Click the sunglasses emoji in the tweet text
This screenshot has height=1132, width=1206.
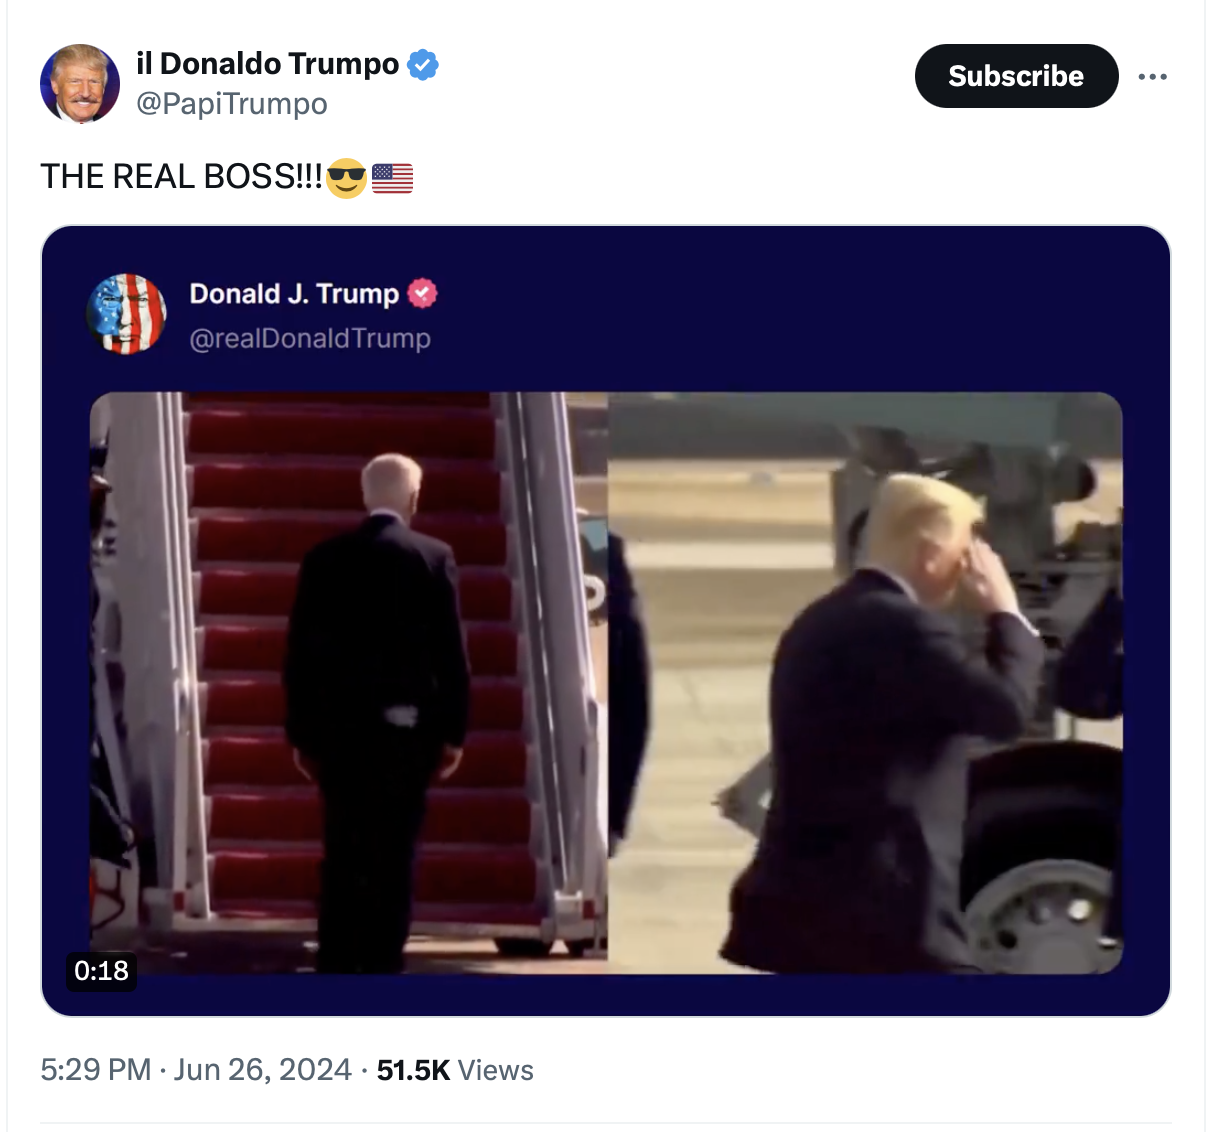point(346,178)
